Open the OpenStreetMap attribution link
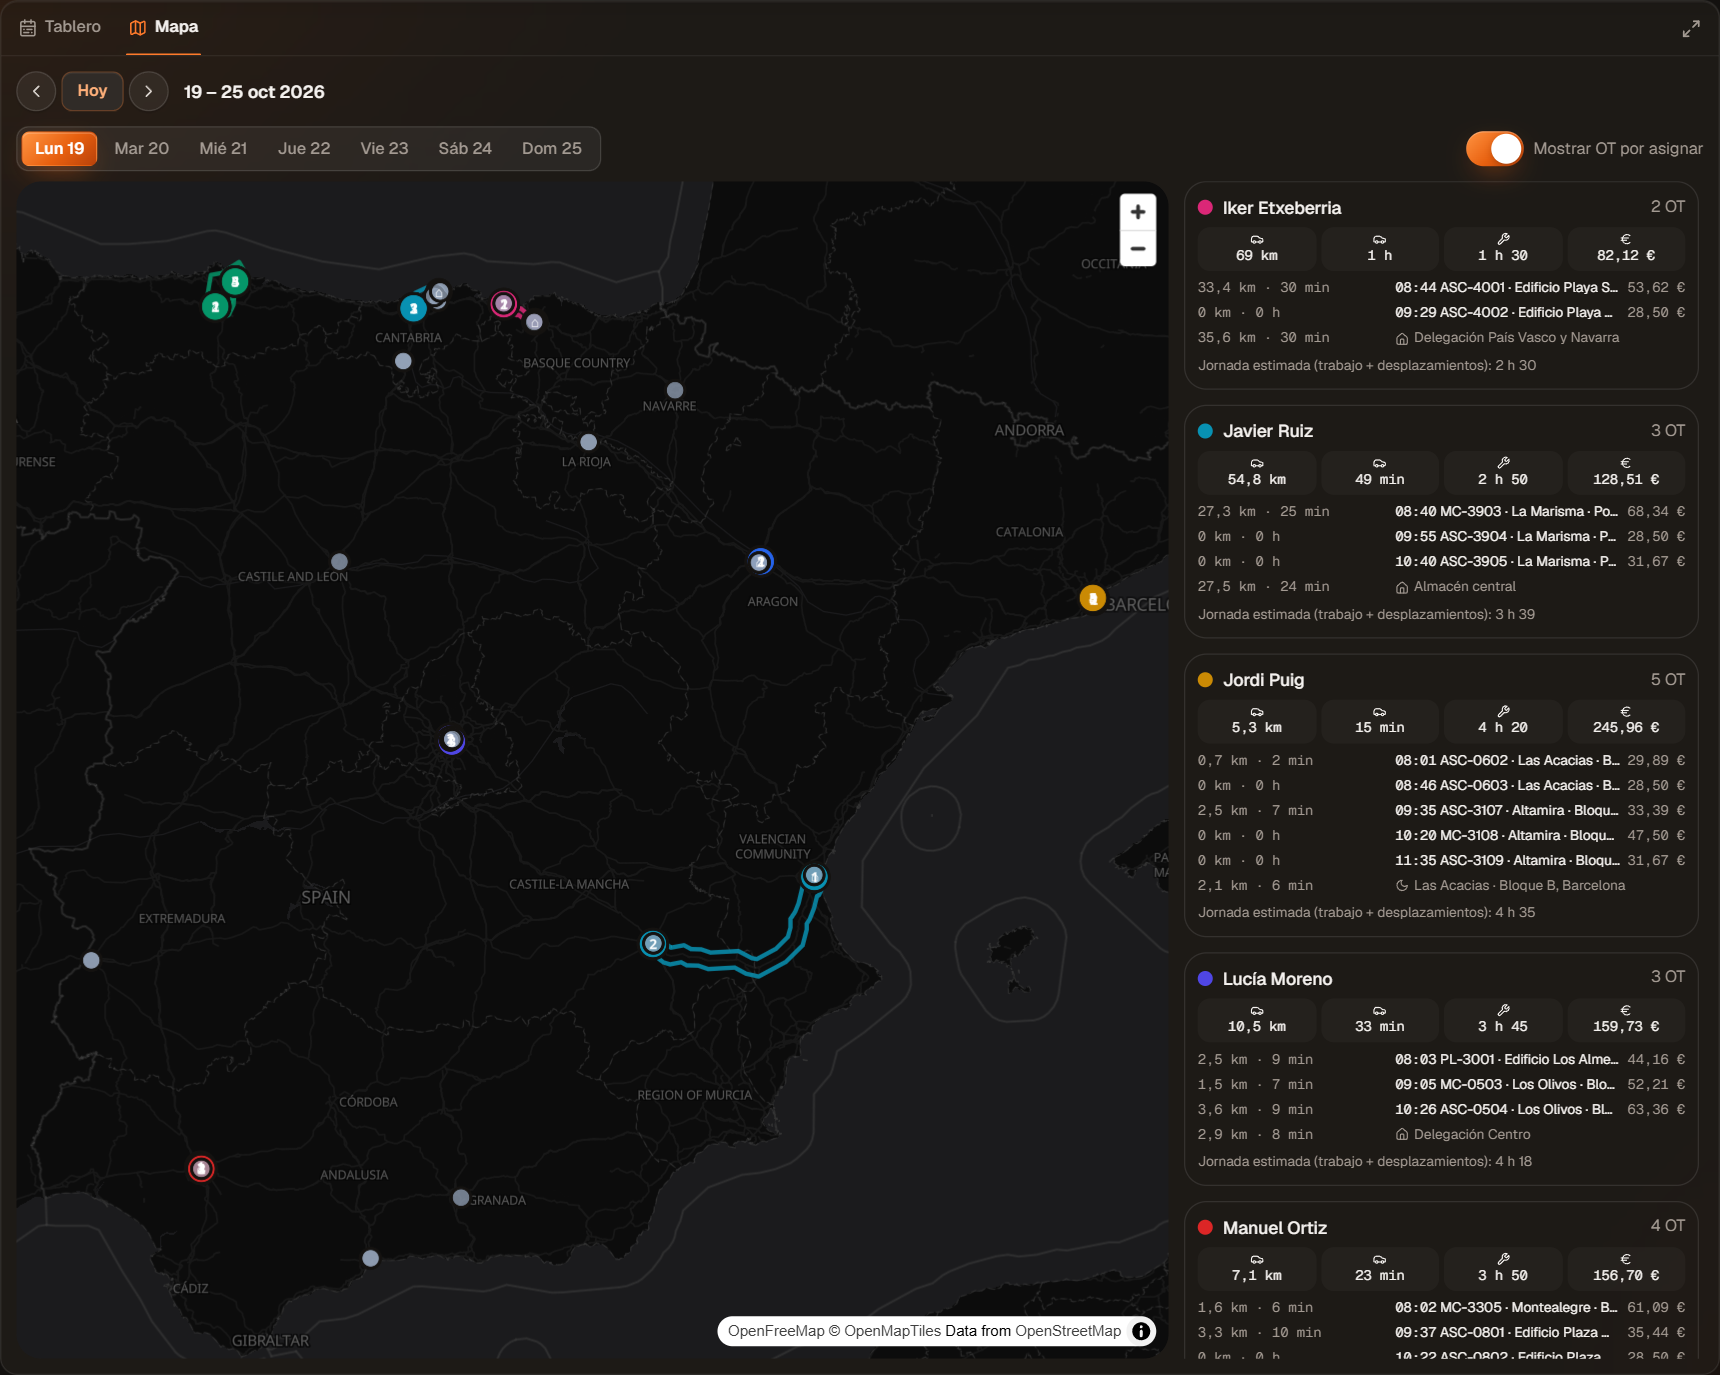The height and width of the screenshot is (1375, 1720). tap(1068, 1331)
